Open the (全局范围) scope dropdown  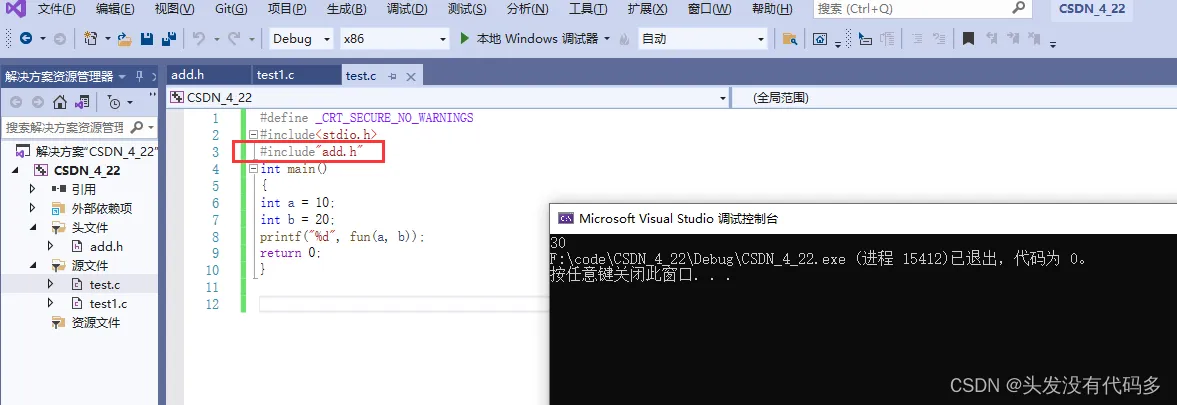click(x=953, y=98)
